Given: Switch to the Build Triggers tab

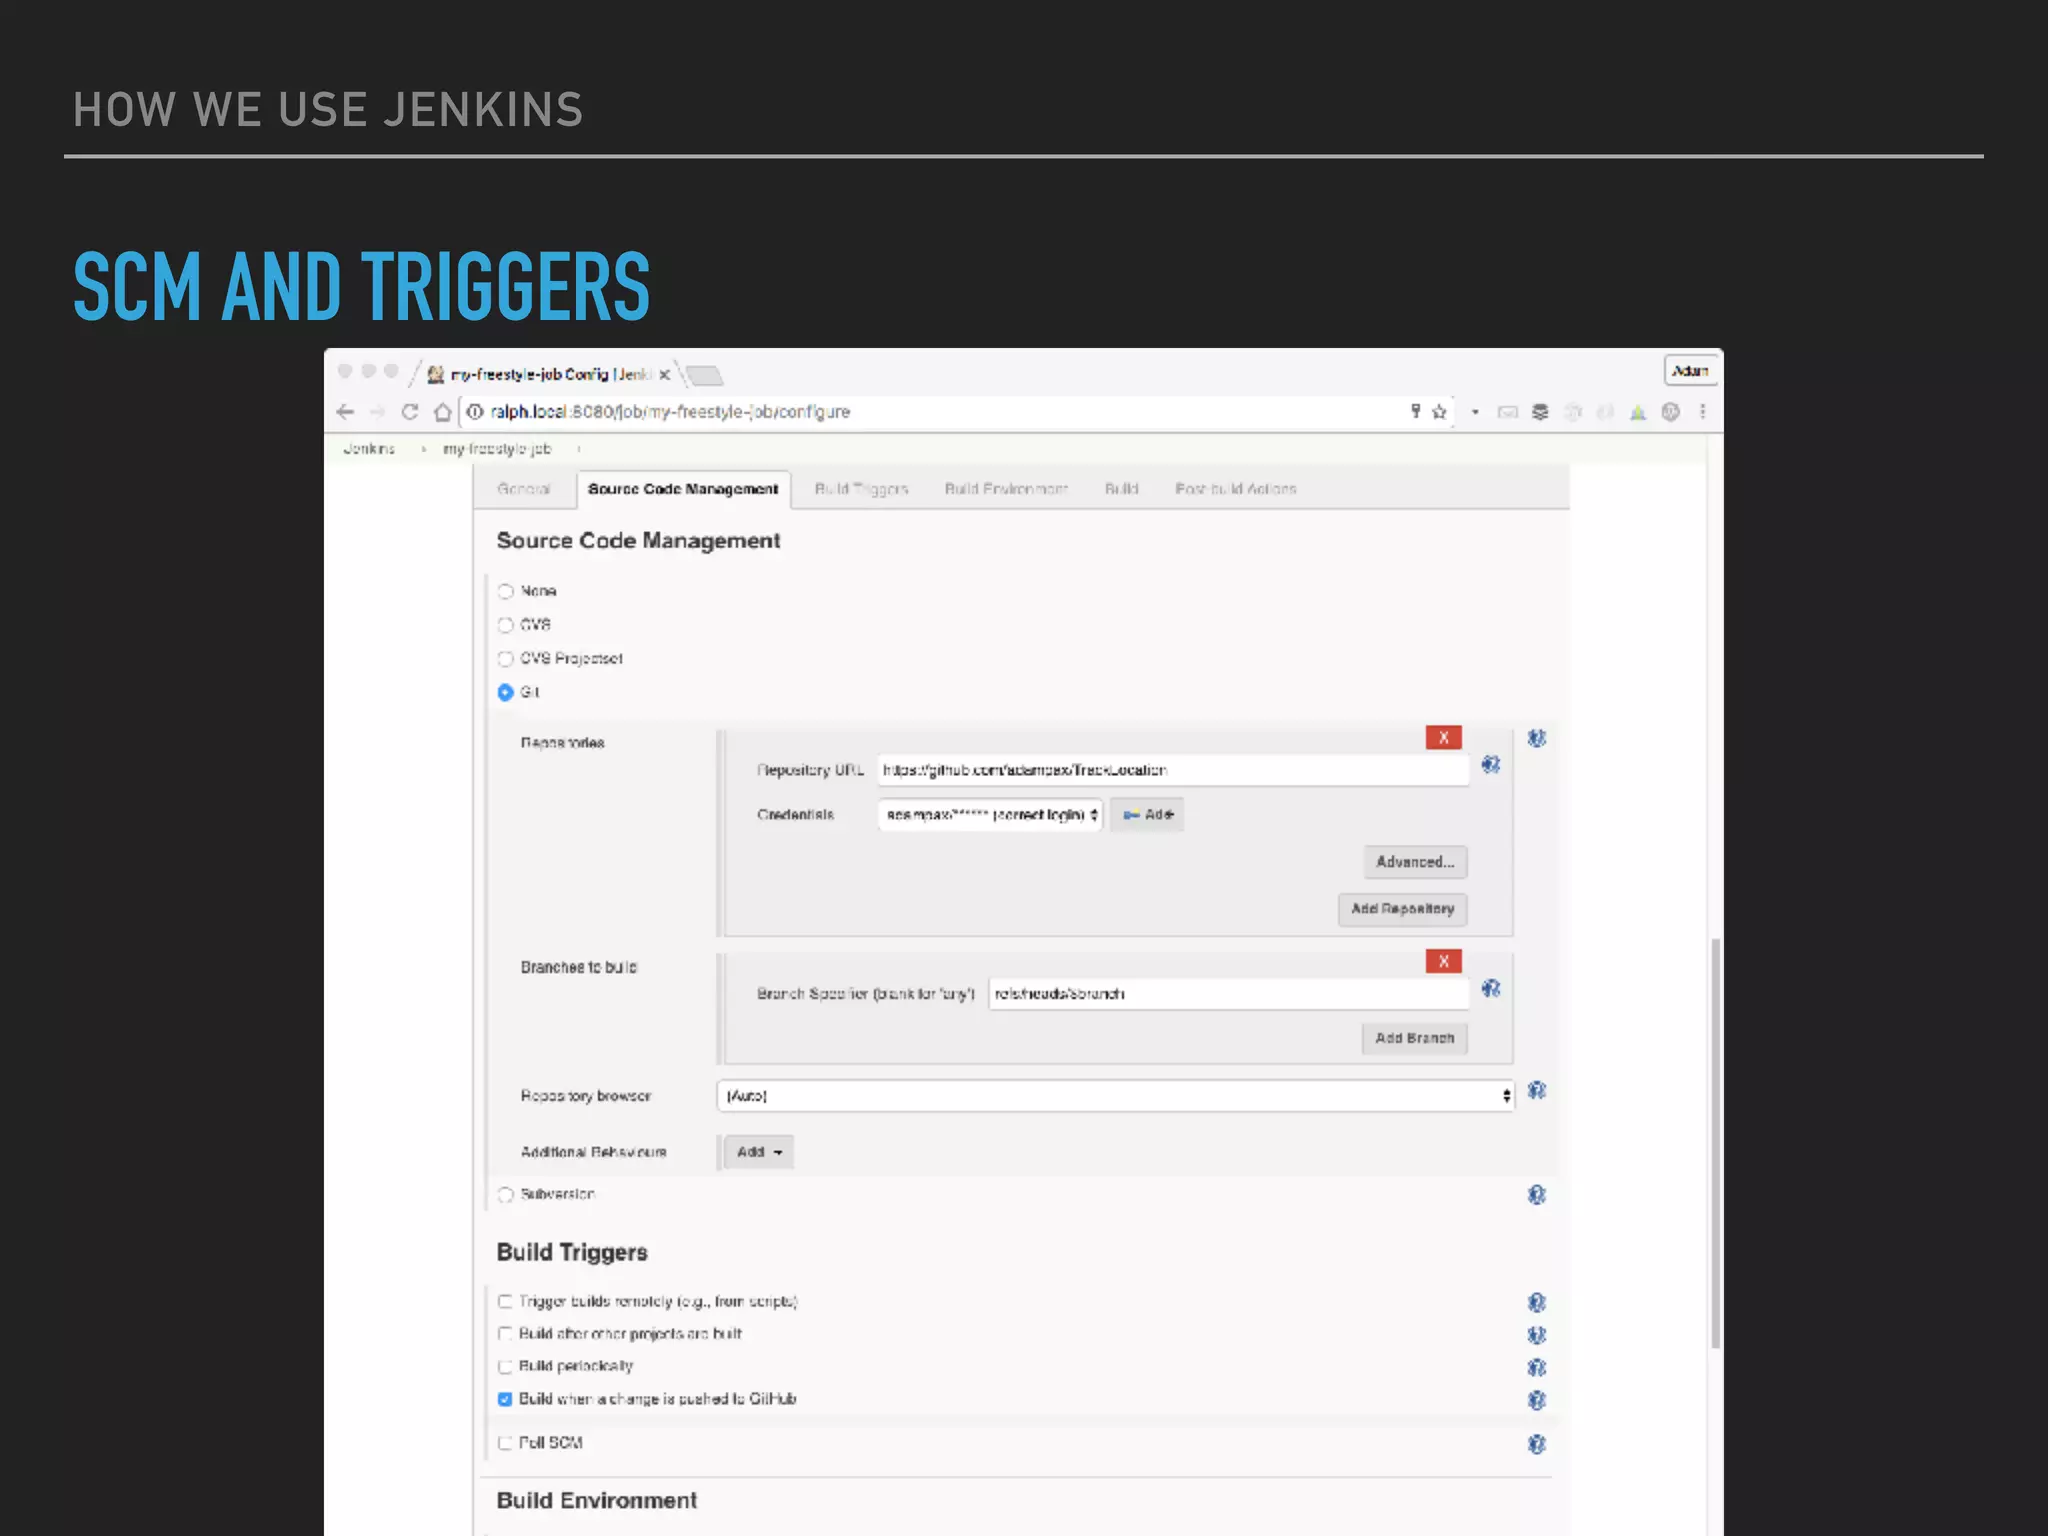Looking at the screenshot, I should tap(861, 489).
